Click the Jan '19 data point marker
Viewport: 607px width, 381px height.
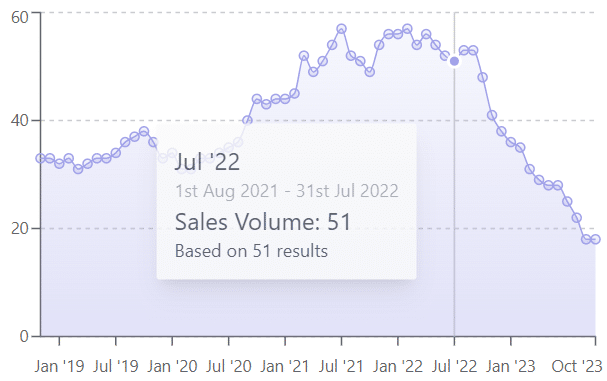click(x=59, y=164)
